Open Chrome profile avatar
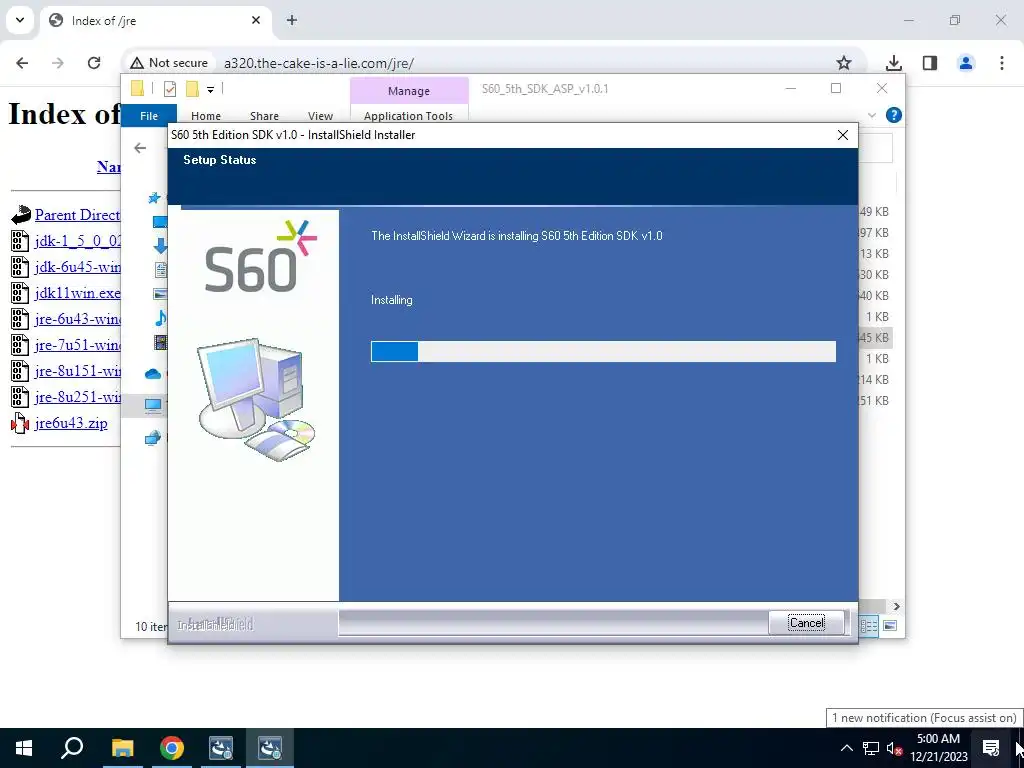Image resolution: width=1024 pixels, height=768 pixels. 966,63
